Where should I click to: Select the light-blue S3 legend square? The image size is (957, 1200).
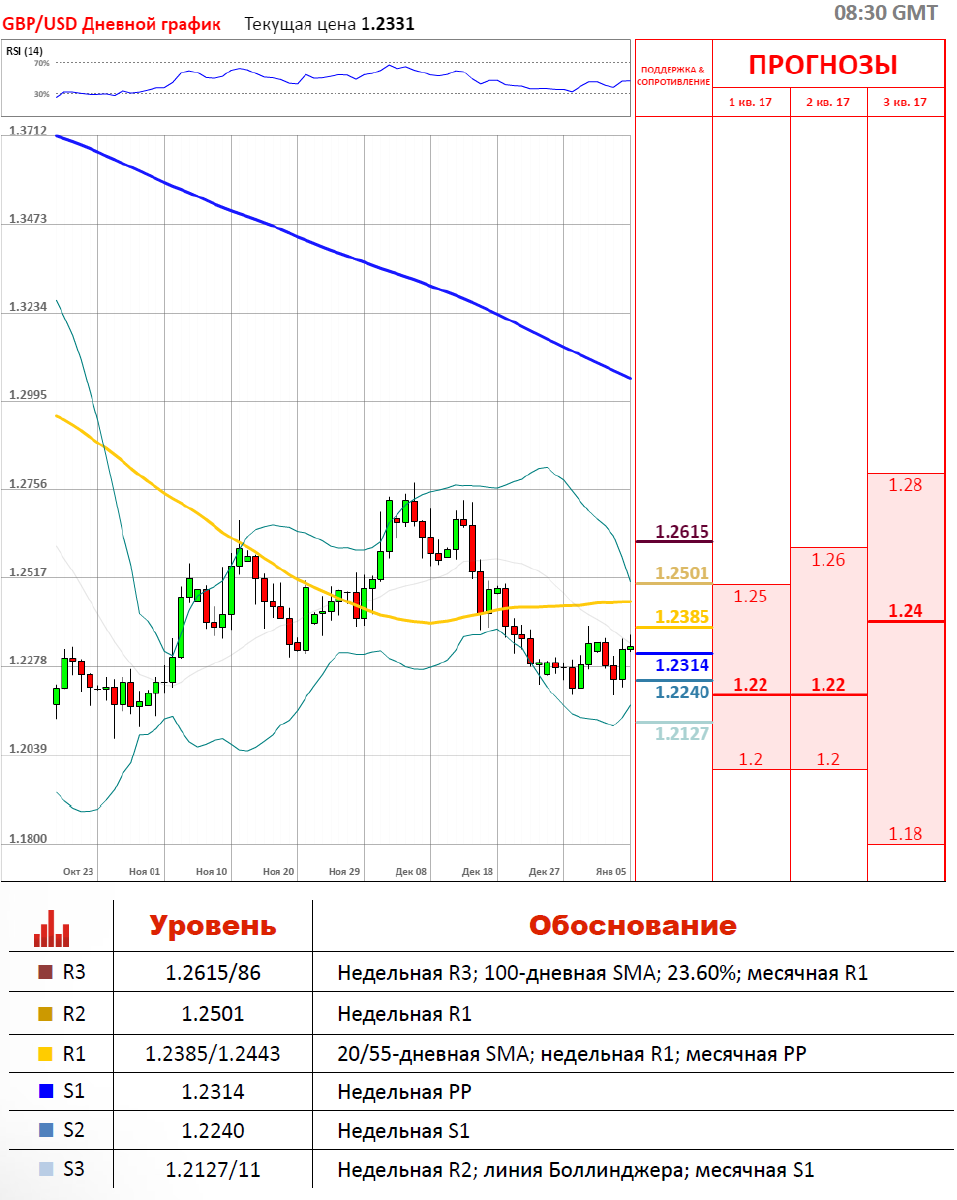[44, 1170]
